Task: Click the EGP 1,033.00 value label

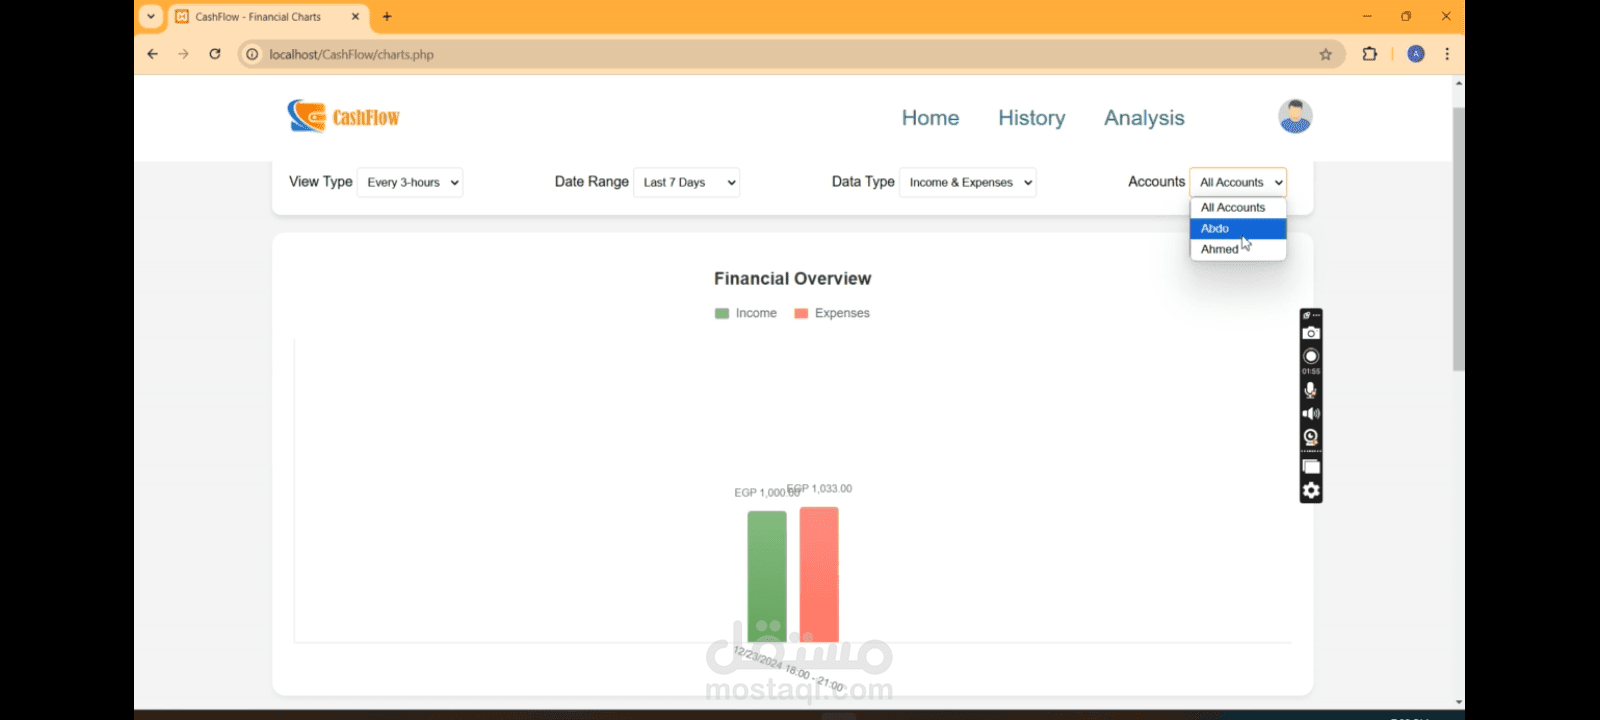Action: coord(820,489)
